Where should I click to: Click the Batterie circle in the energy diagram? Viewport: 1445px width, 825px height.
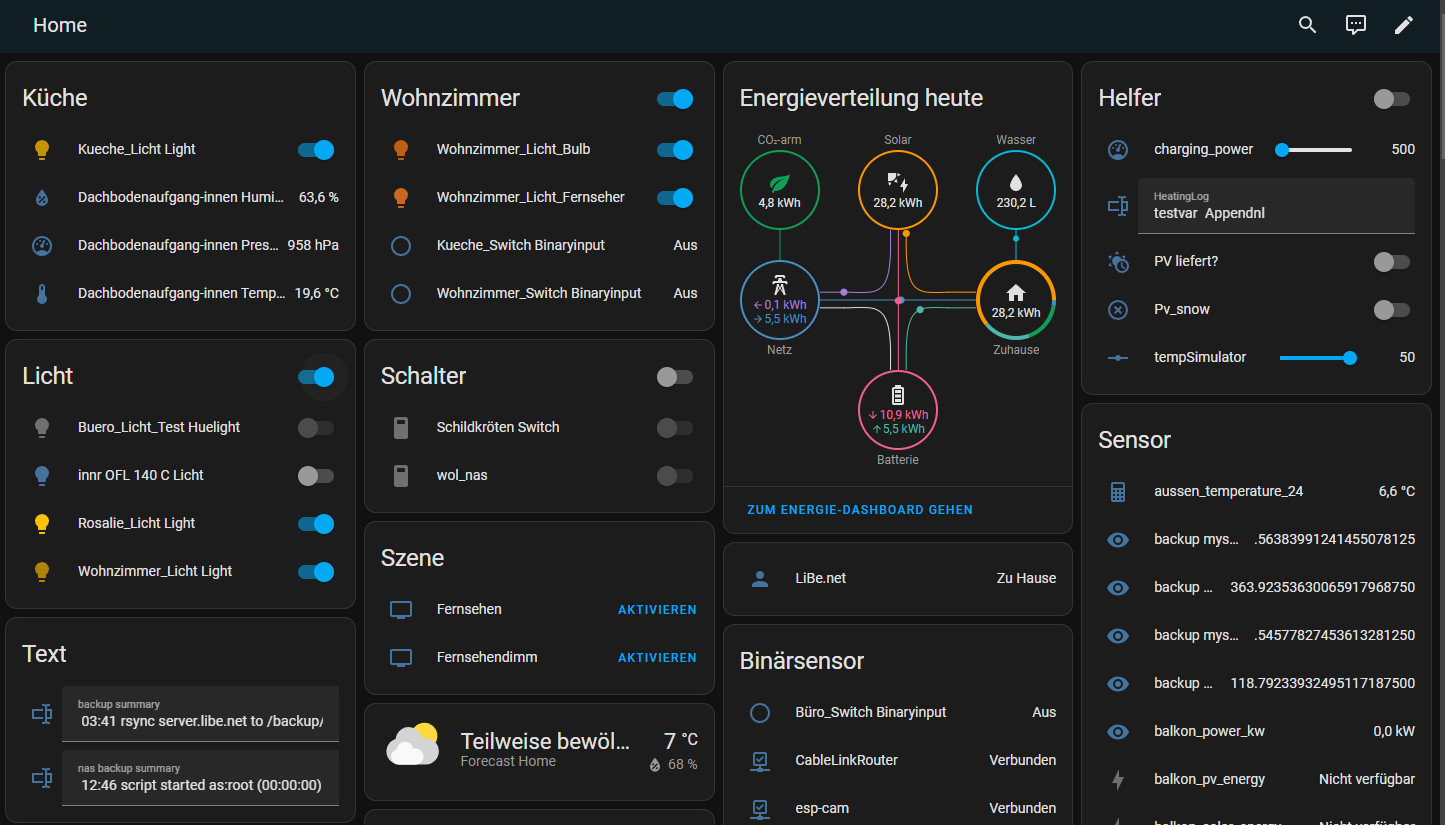(897, 410)
